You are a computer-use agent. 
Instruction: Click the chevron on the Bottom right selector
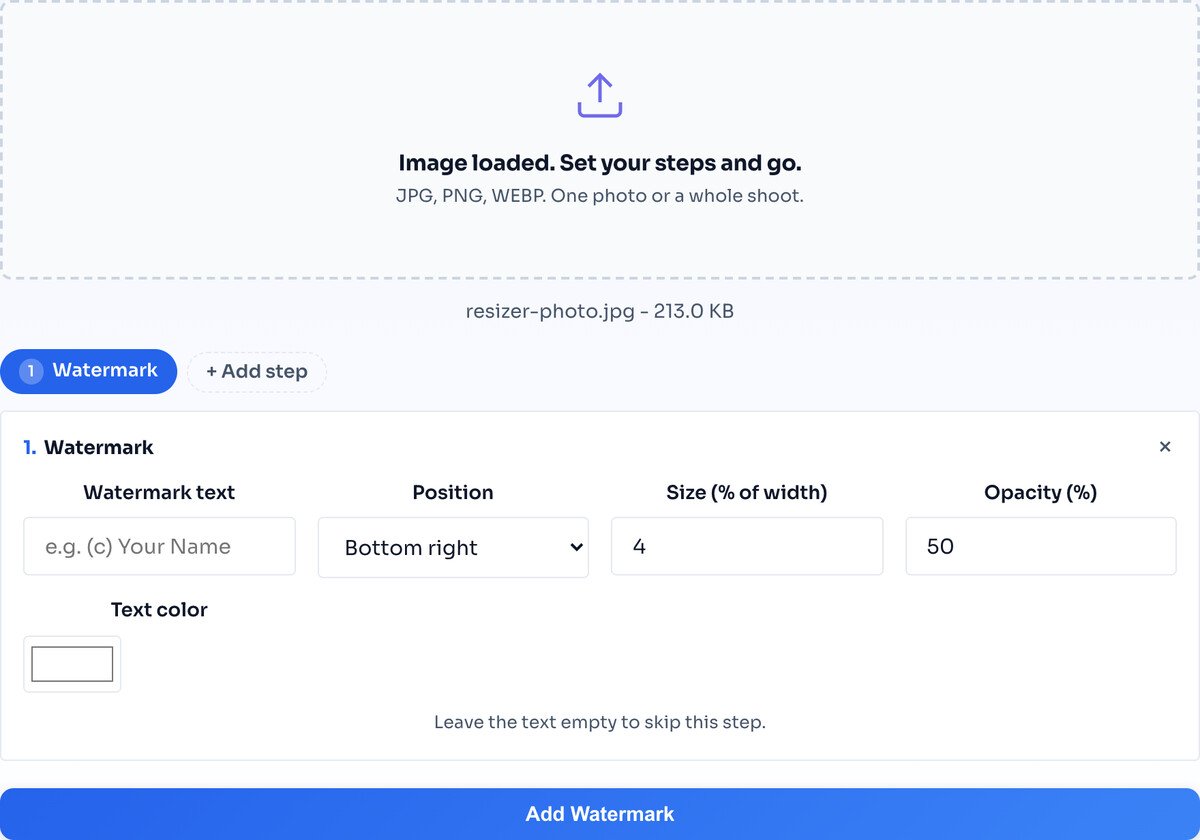click(x=575, y=547)
